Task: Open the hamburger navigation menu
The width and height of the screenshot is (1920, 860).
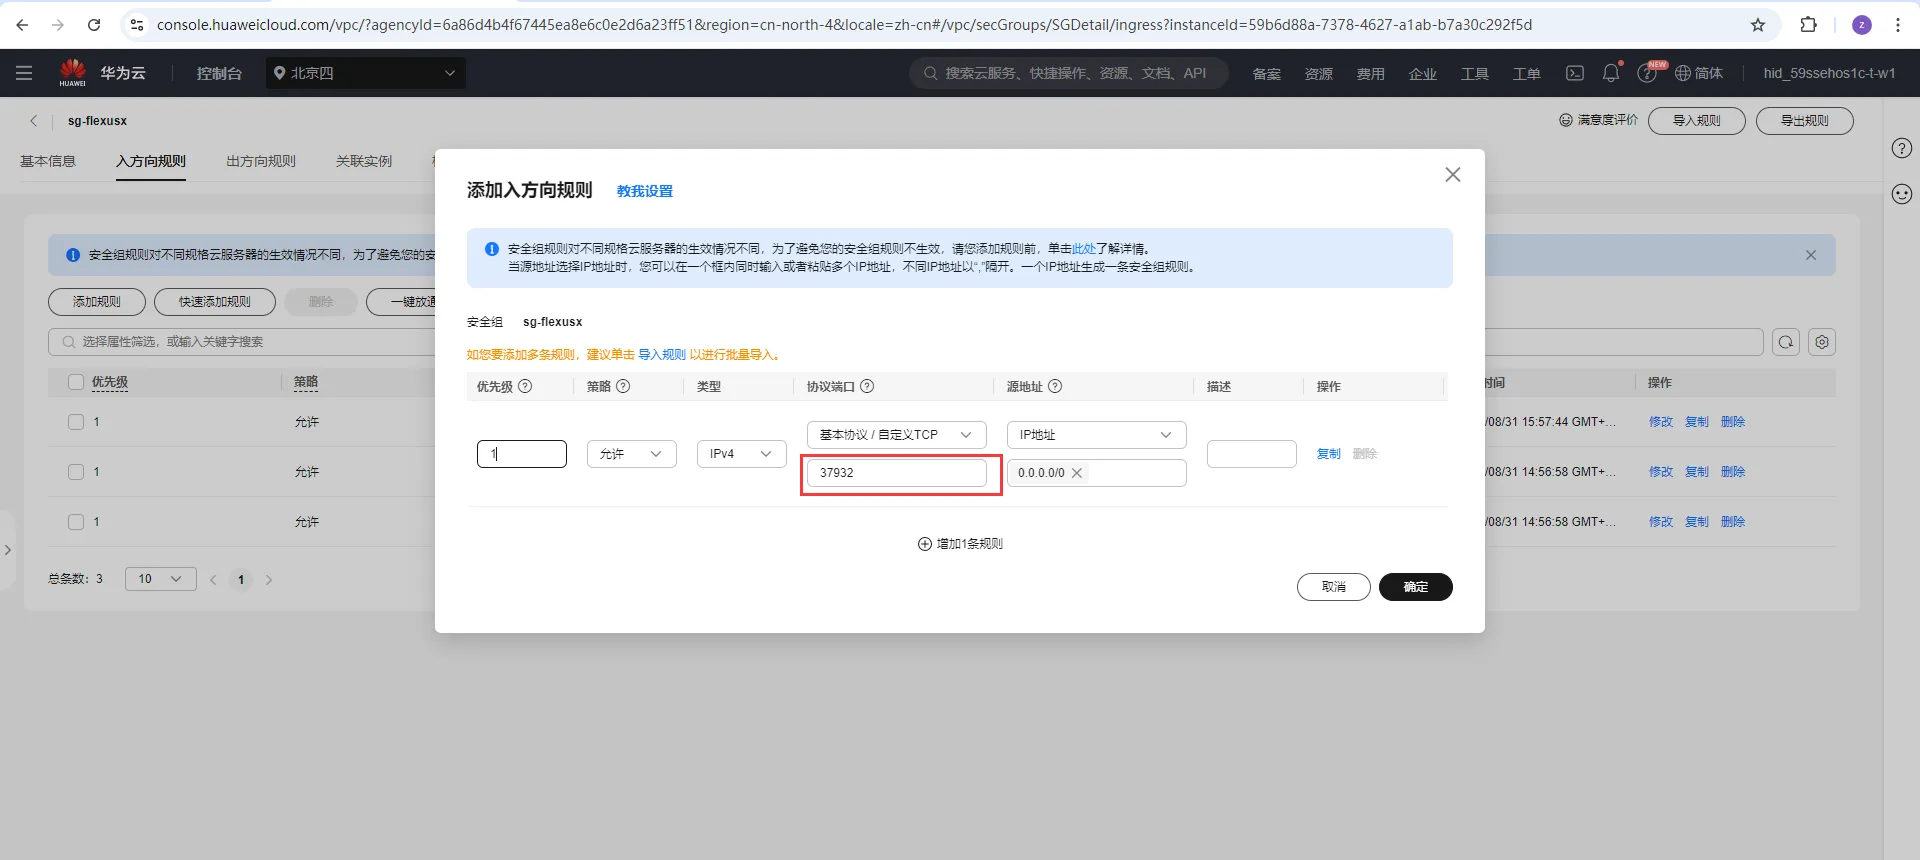Action: click(24, 73)
